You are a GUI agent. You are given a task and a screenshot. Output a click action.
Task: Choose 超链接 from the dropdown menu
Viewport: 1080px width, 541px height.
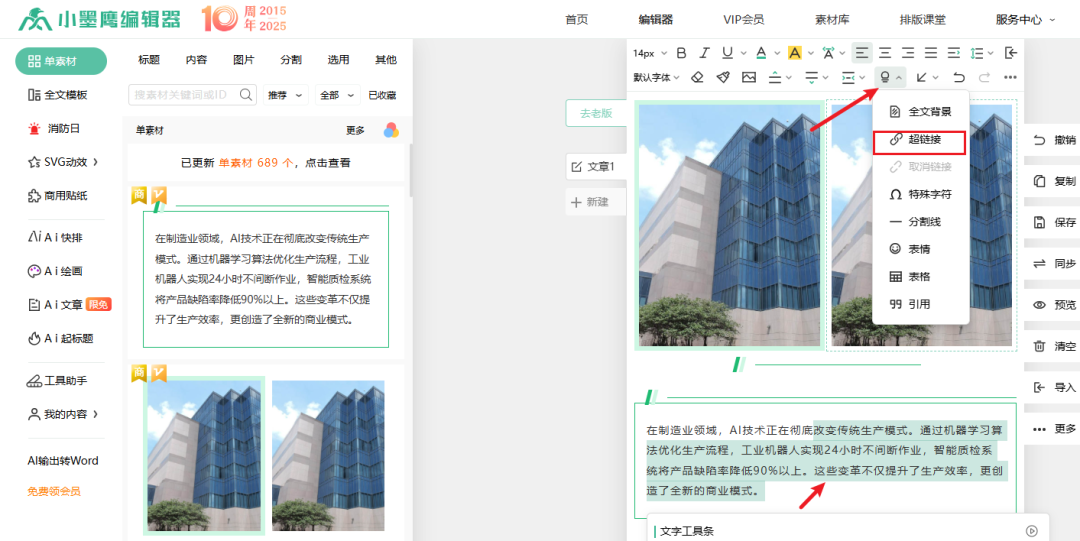click(x=920, y=140)
